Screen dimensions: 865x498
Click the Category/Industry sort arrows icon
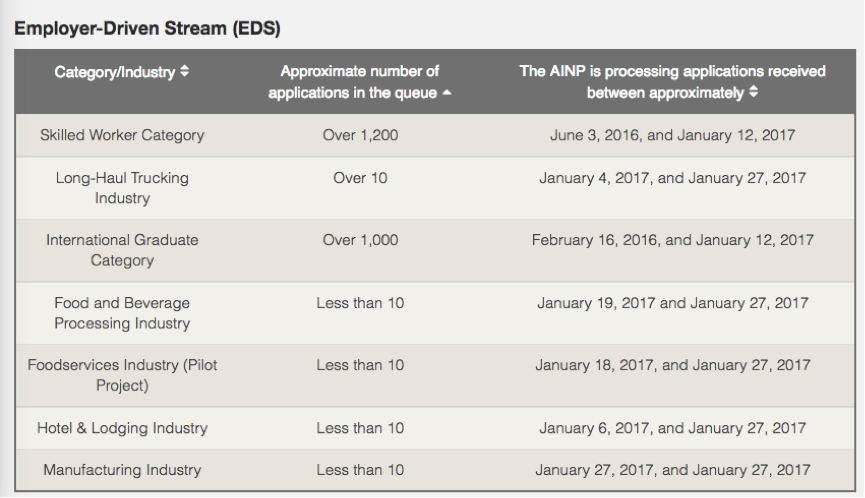click(x=183, y=72)
